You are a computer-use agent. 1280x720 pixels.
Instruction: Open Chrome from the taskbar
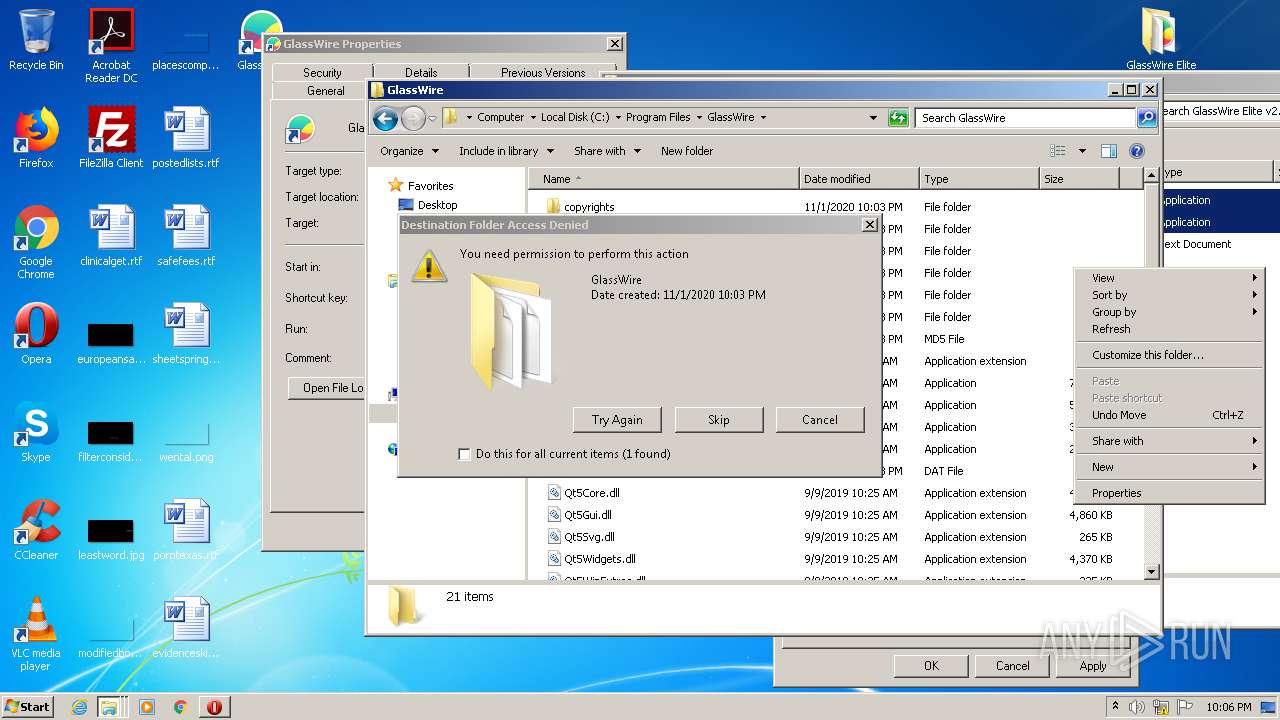click(x=180, y=707)
